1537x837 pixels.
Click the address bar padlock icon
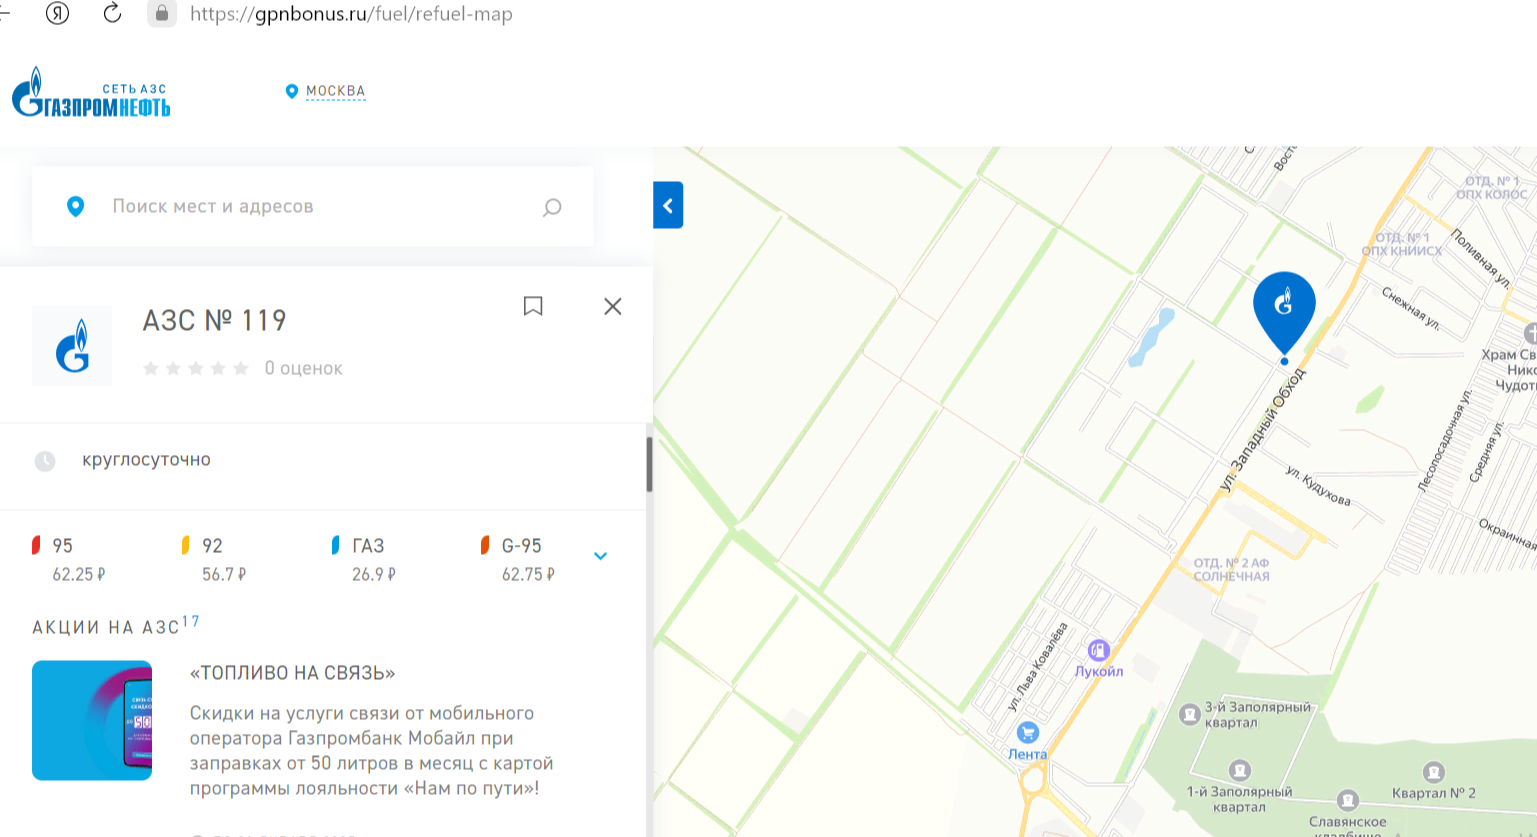tap(161, 13)
